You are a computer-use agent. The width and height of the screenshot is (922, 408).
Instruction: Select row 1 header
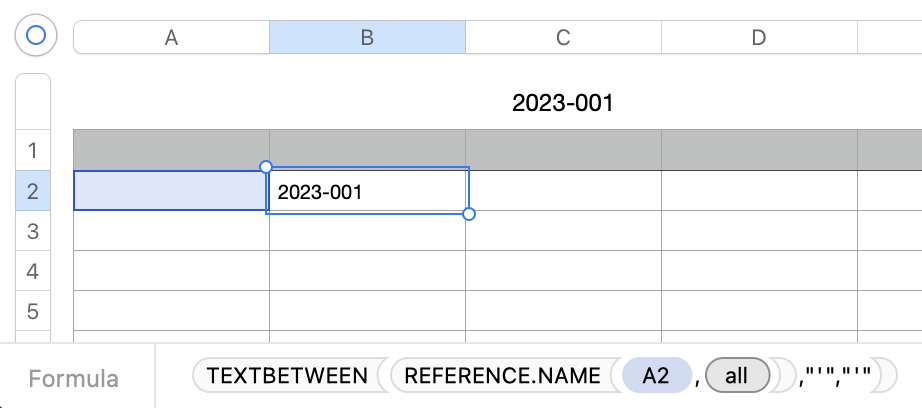[x=33, y=151]
